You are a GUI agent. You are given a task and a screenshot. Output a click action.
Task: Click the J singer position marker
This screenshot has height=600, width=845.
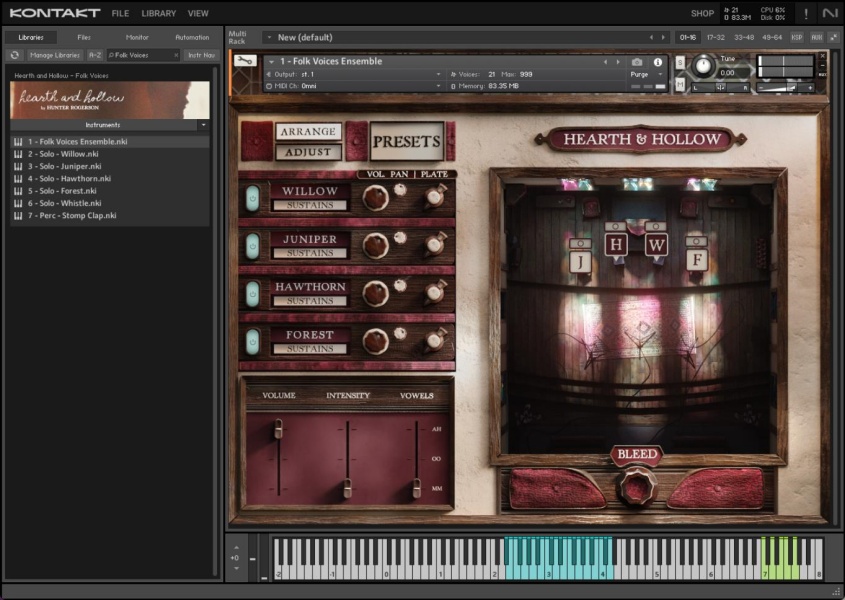pos(580,261)
